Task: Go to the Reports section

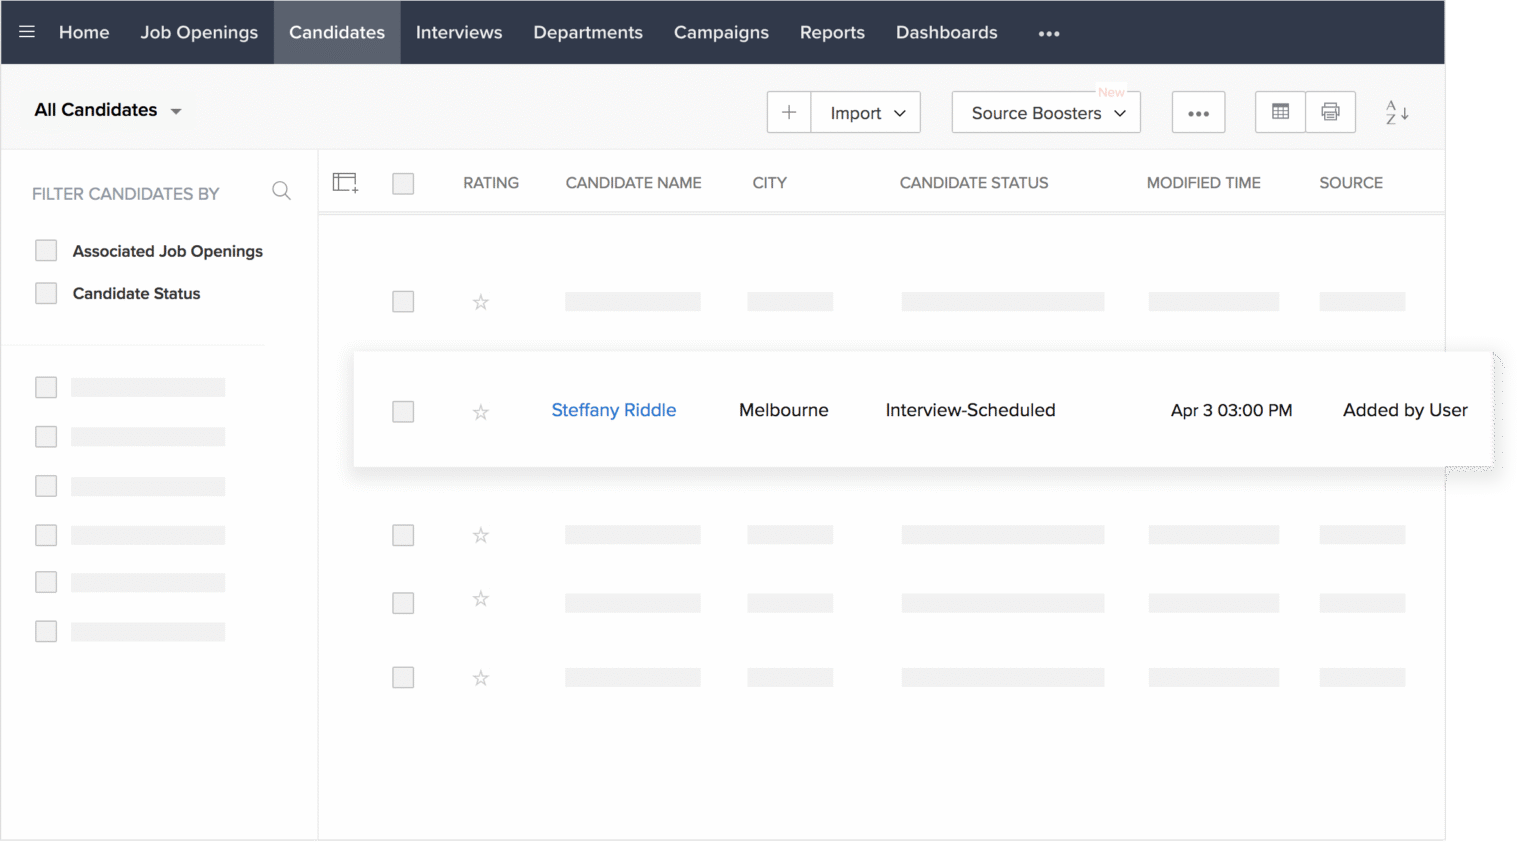Action: (x=831, y=32)
